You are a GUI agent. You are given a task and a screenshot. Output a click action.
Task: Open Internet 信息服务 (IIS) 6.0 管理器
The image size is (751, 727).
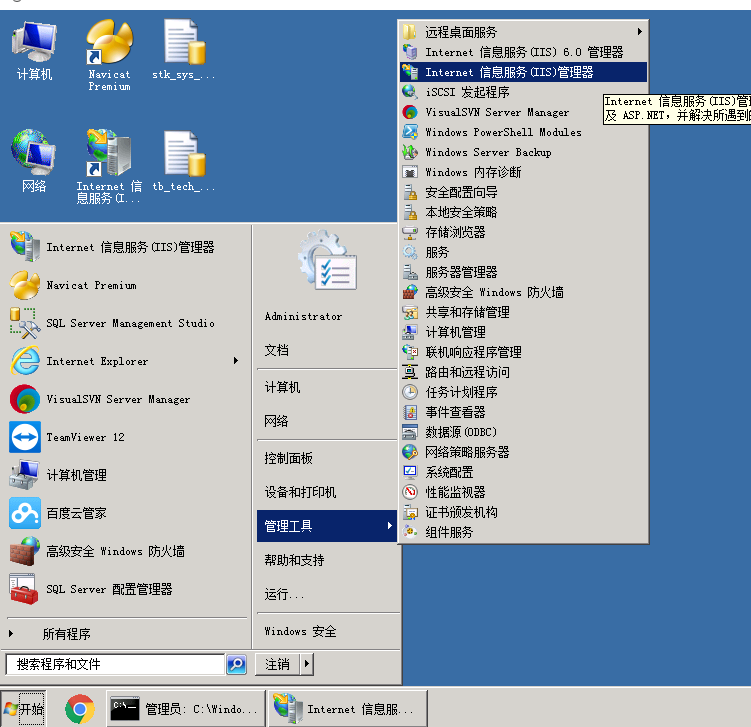523,52
